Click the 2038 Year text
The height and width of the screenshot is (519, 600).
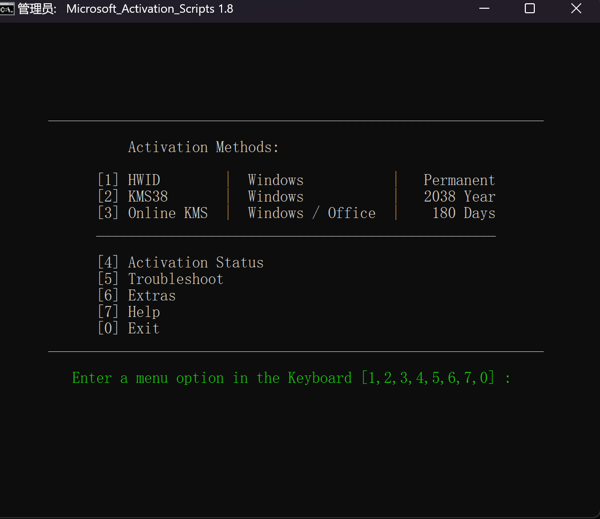[459, 197]
